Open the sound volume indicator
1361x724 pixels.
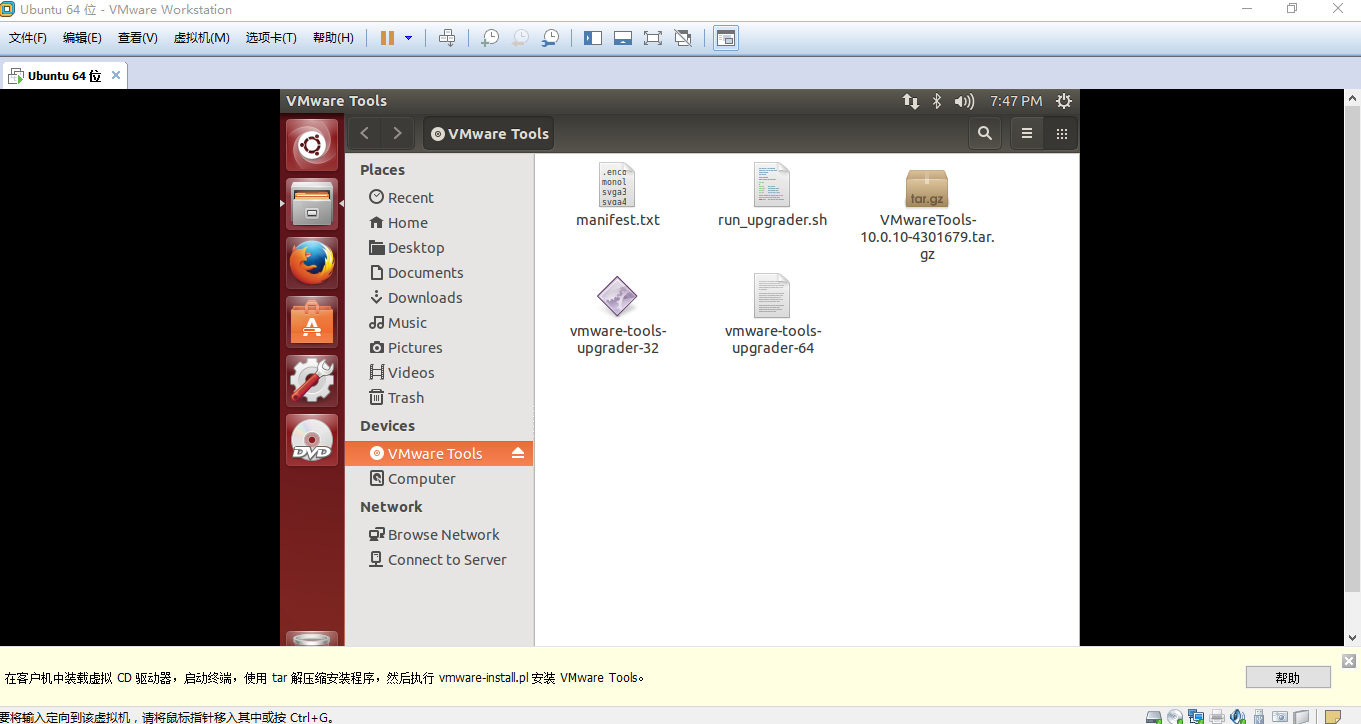pyautogui.click(x=964, y=101)
